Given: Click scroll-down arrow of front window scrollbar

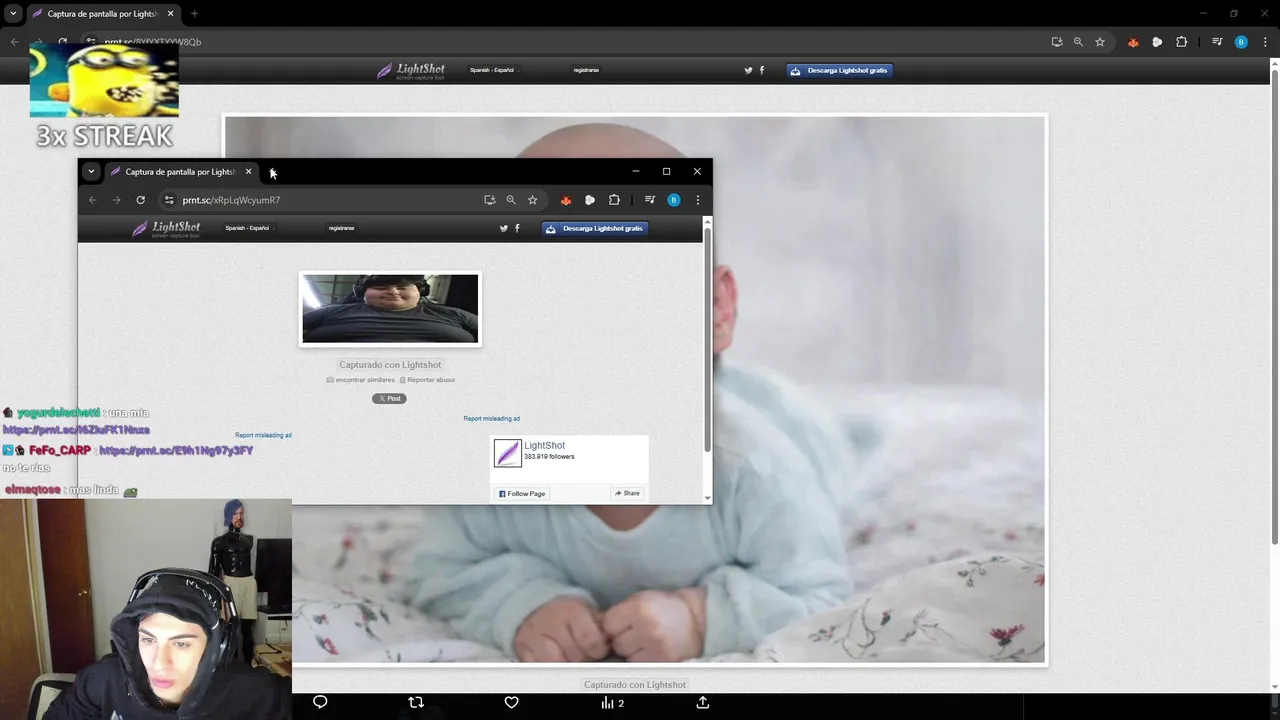Looking at the screenshot, I should click(708, 498).
